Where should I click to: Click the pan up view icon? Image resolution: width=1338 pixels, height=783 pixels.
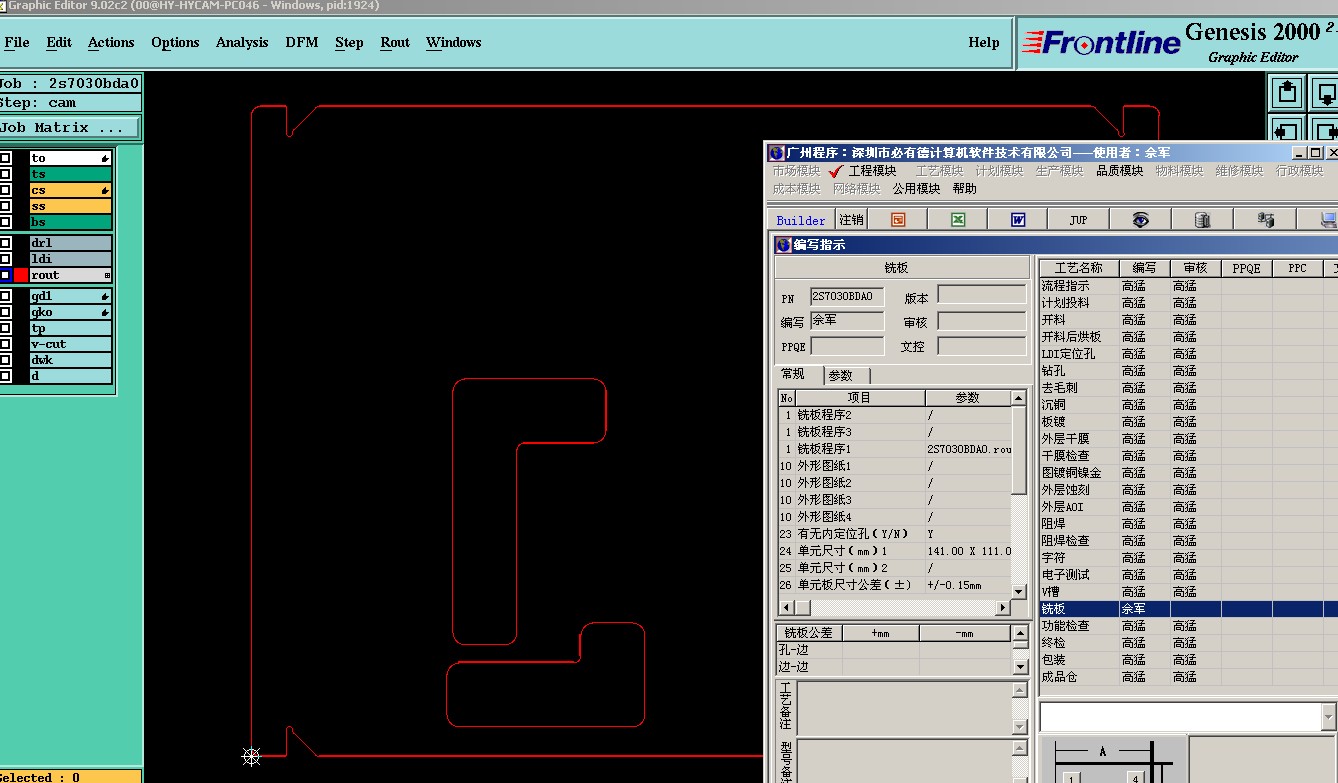(x=1288, y=92)
